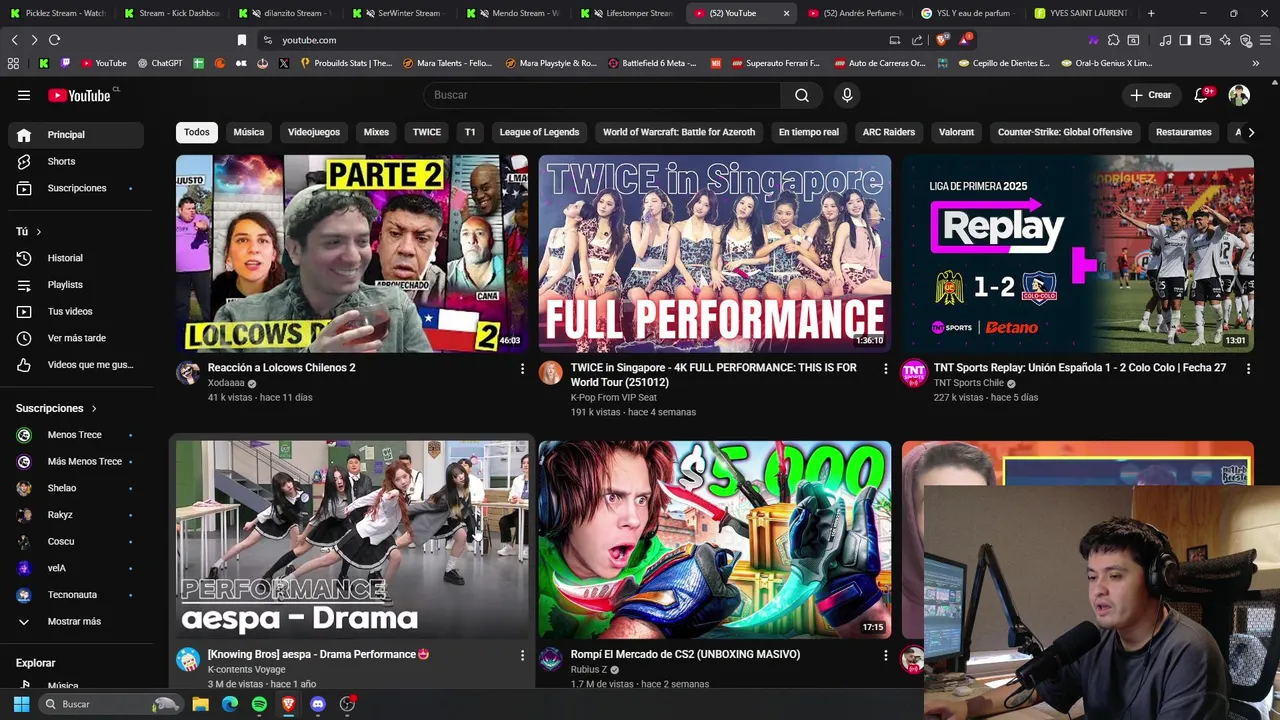Open Ver más tarde in sidebar
Viewport: 1280px width, 720px height.
[76, 338]
